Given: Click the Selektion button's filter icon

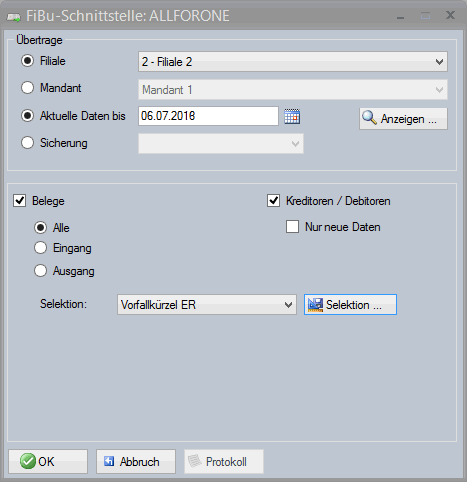Looking at the screenshot, I should (315, 305).
